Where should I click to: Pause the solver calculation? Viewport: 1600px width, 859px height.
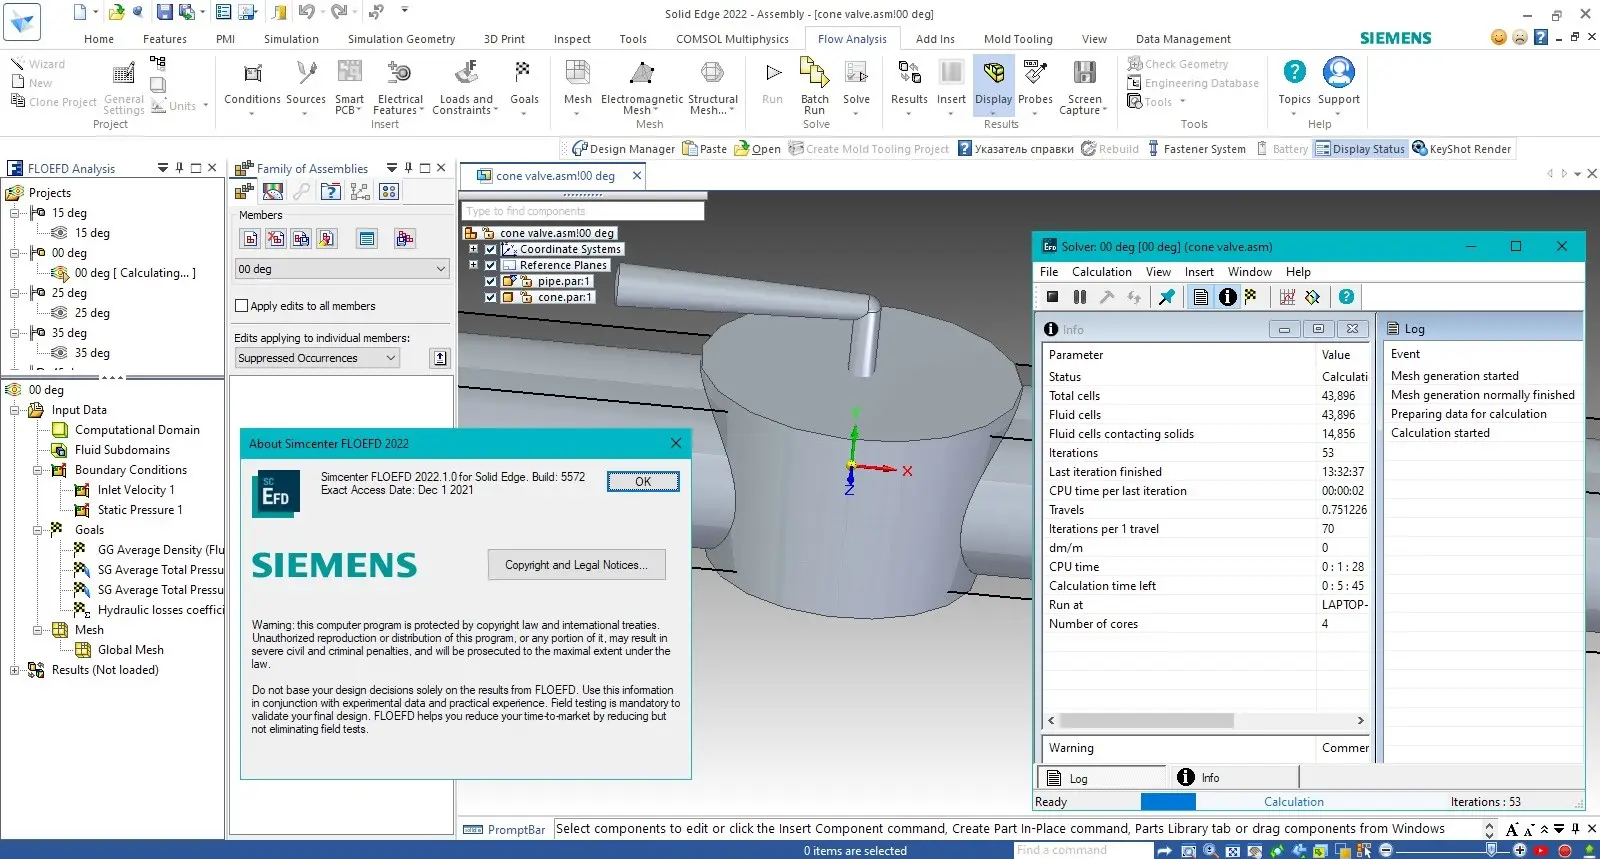coord(1080,297)
